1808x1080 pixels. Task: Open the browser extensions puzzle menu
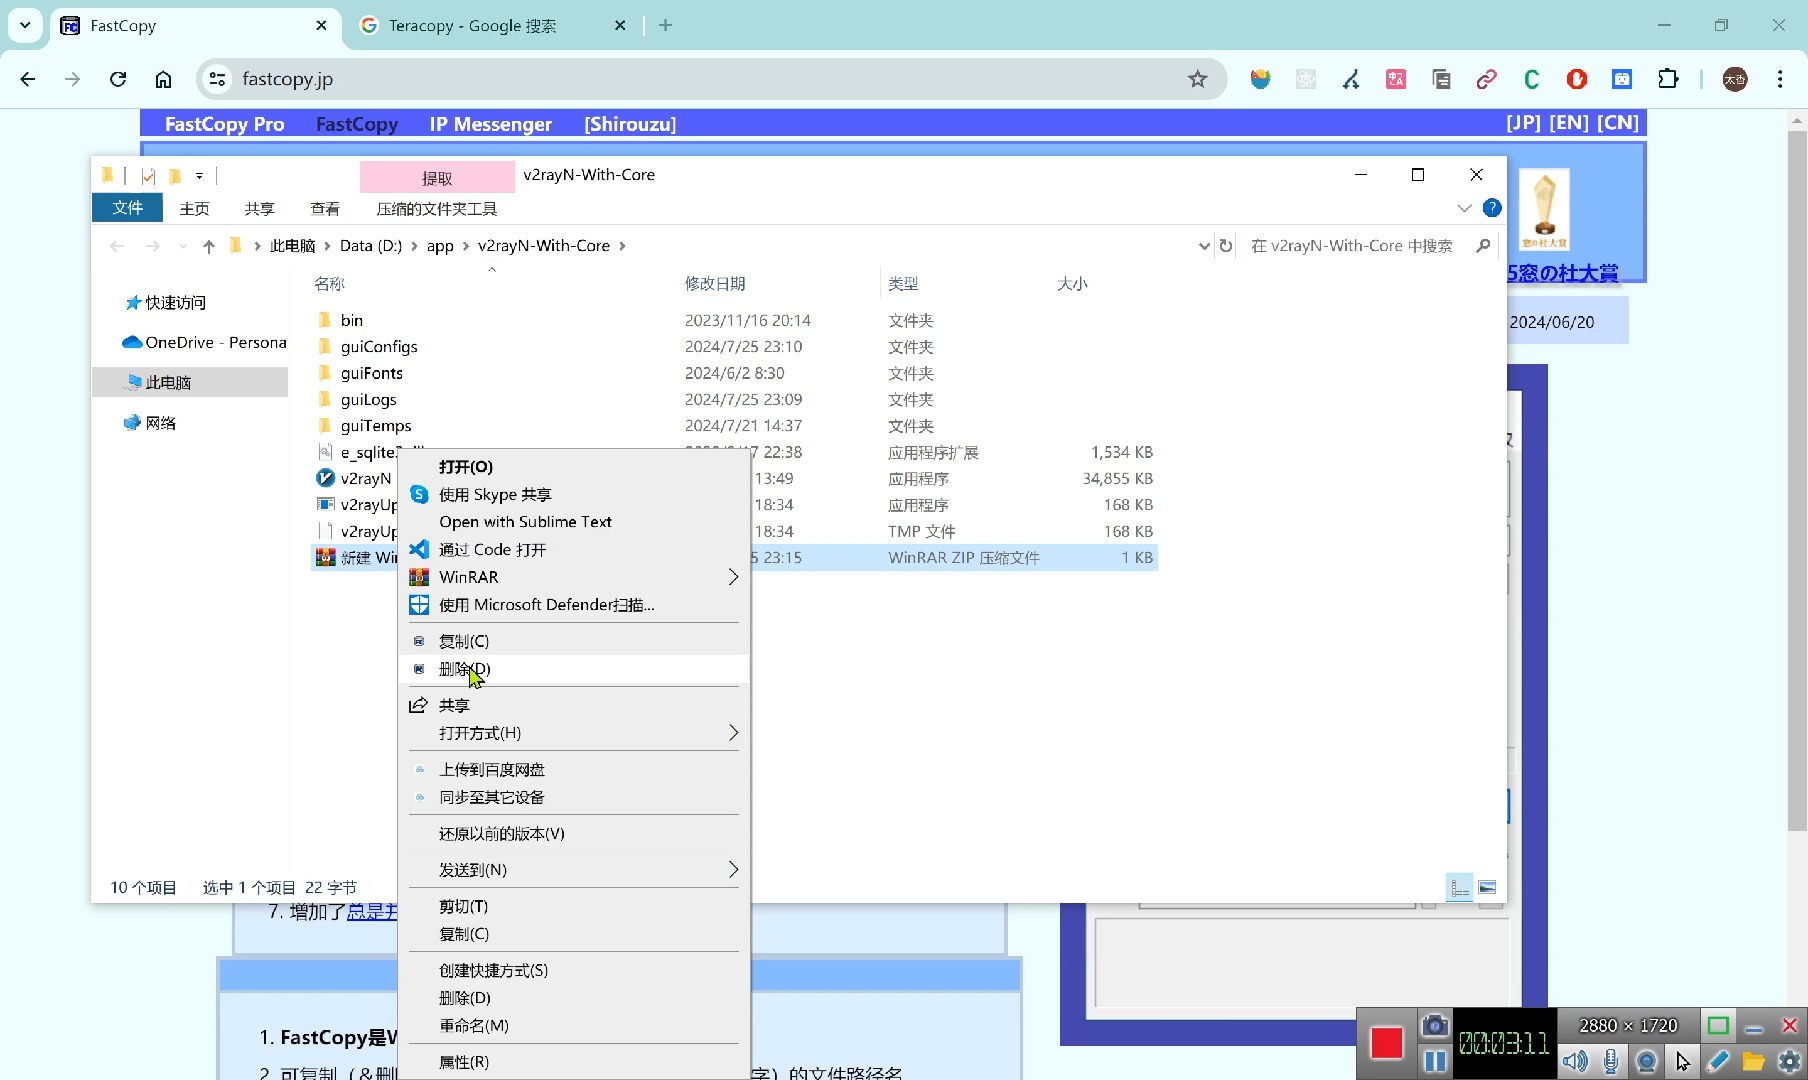click(x=1668, y=79)
